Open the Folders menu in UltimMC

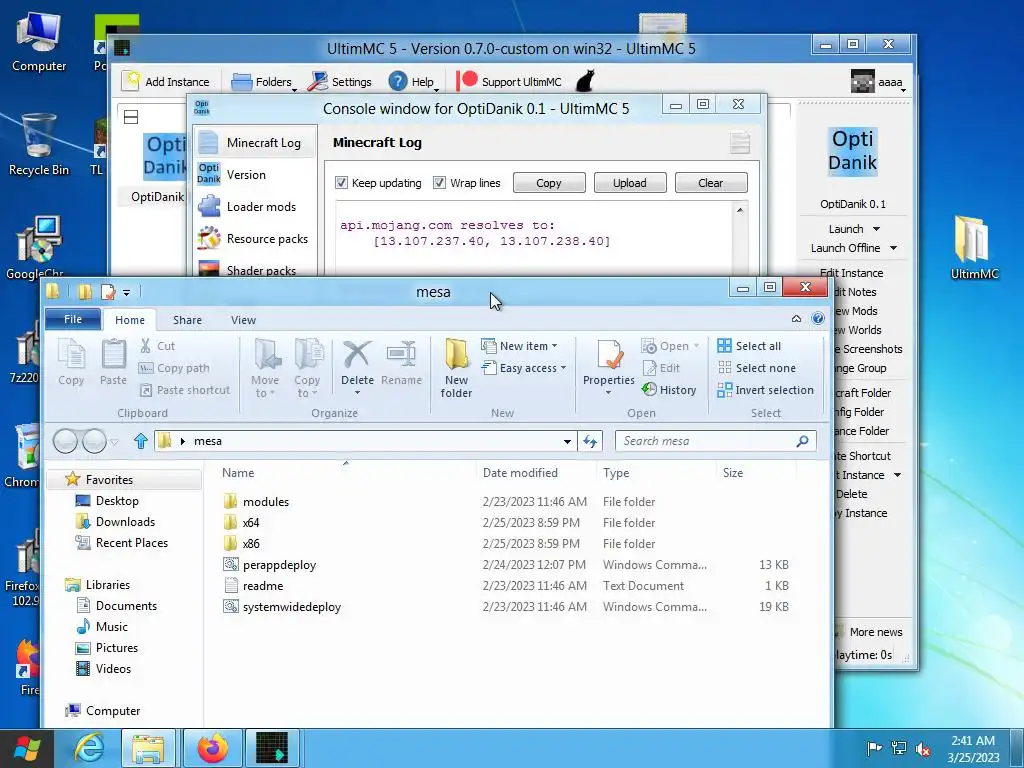pos(264,82)
